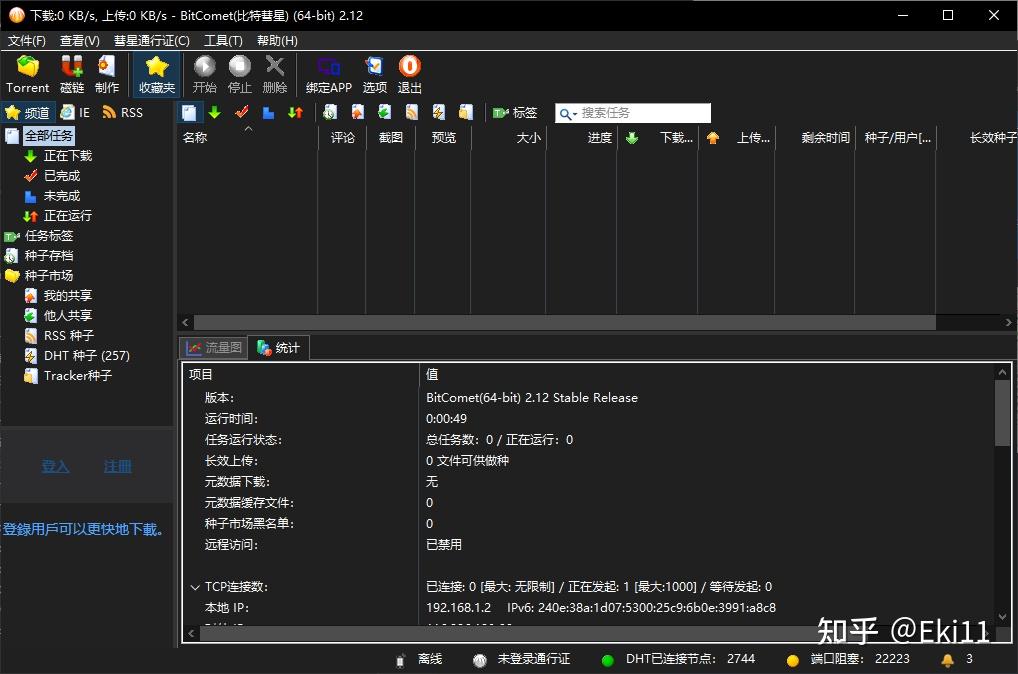Image resolution: width=1018 pixels, height=674 pixels.
Task: Click the DHT torrents icon in task toolbar
Action: coord(439,113)
